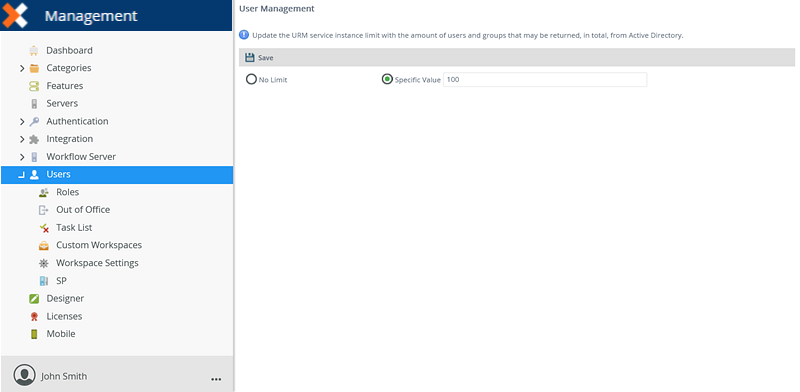
Task: Click the Specific Value input field
Action: (x=545, y=80)
